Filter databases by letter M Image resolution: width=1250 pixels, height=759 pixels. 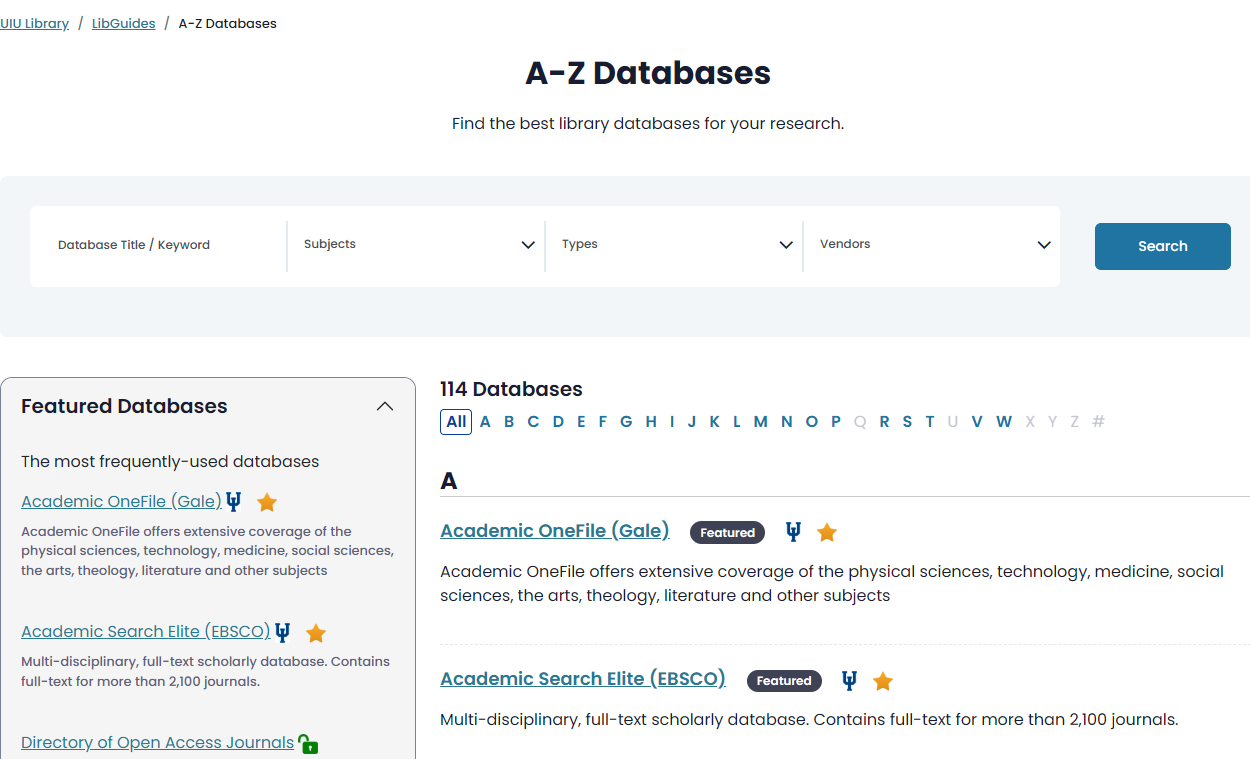(x=761, y=422)
